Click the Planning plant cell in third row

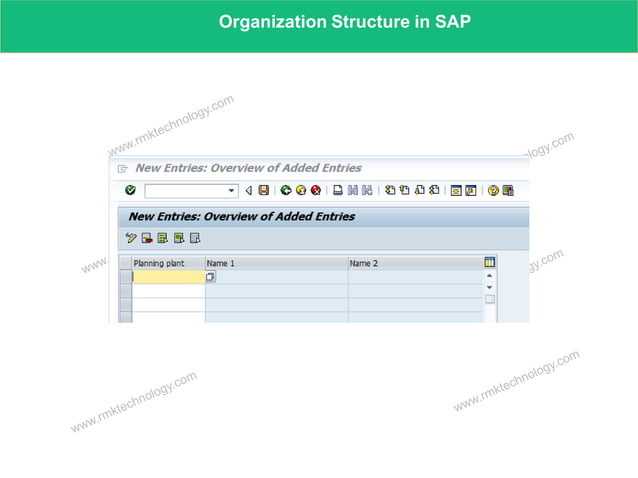tap(168, 304)
